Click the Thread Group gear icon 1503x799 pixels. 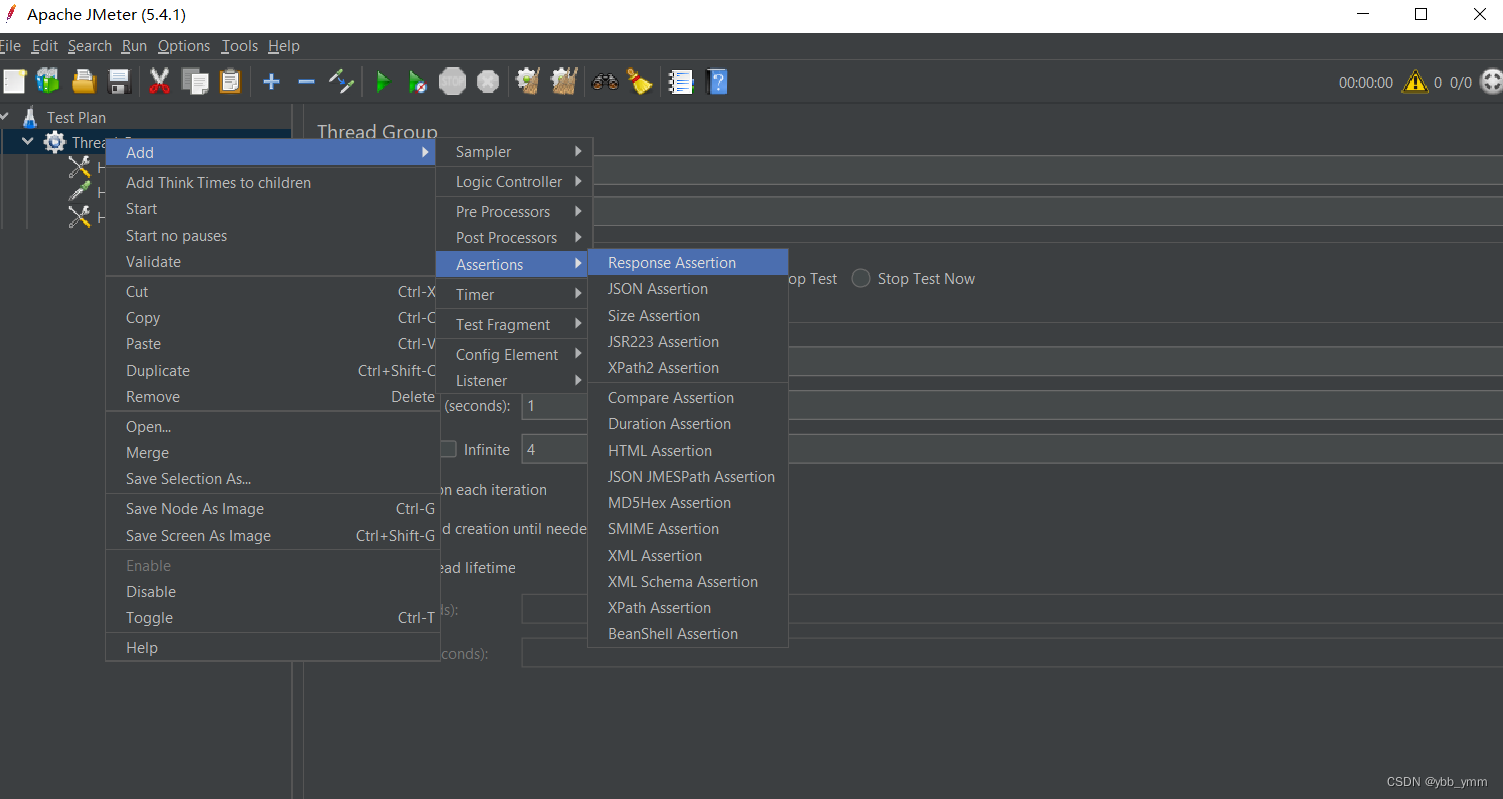click(x=55, y=142)
